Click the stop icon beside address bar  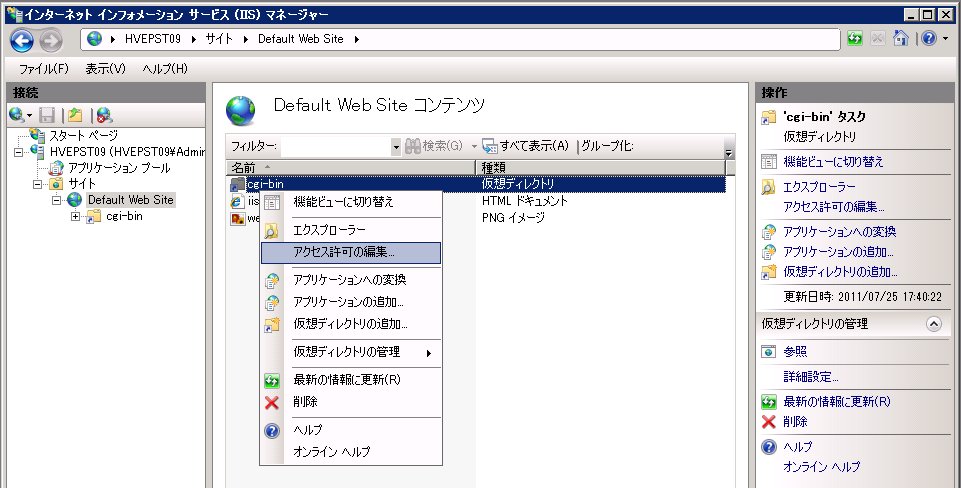[x=878, y=39]
